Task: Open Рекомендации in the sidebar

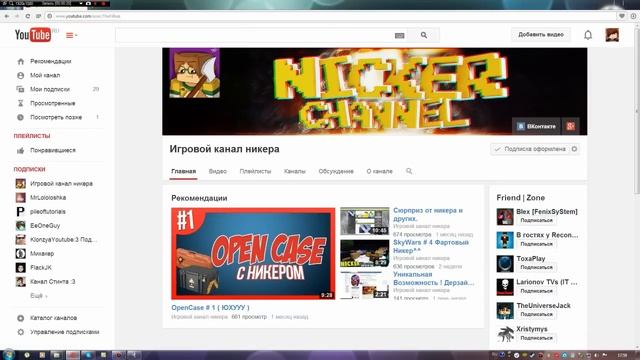Action: tap(51, 61)
